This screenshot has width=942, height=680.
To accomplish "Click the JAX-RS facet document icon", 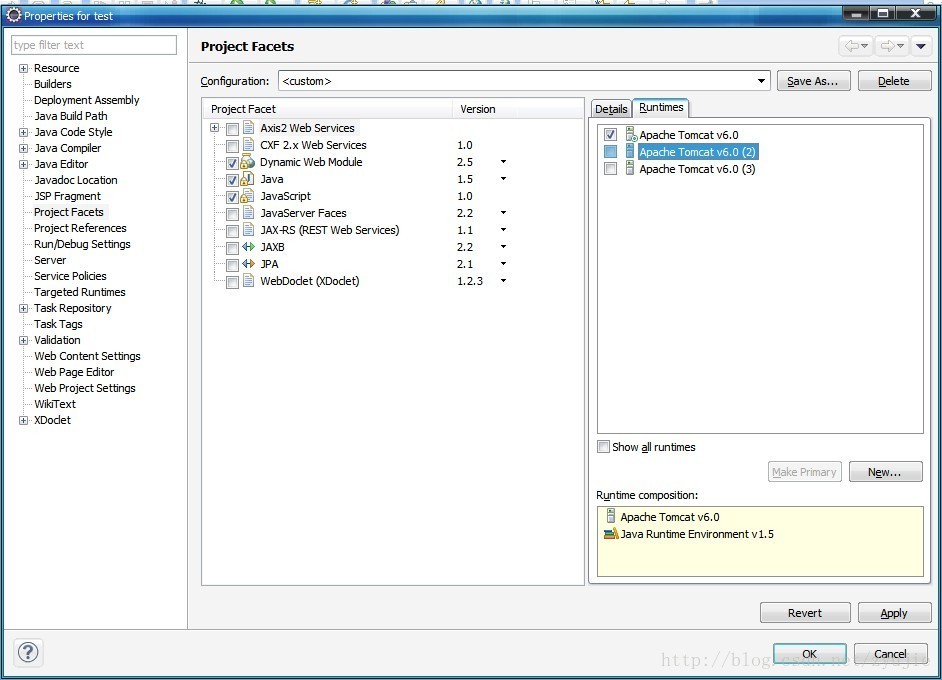I will [248, 230].
